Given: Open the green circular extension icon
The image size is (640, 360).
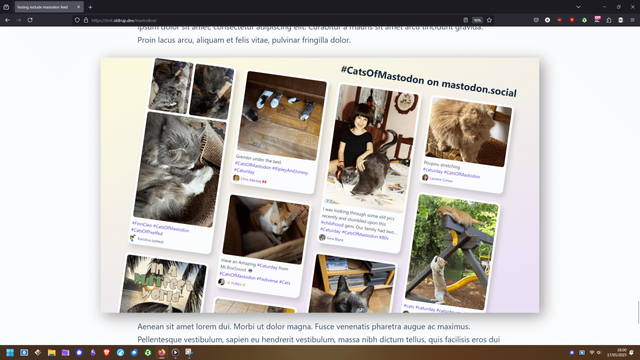Looking at the screenshot, I should click(584, 20).
